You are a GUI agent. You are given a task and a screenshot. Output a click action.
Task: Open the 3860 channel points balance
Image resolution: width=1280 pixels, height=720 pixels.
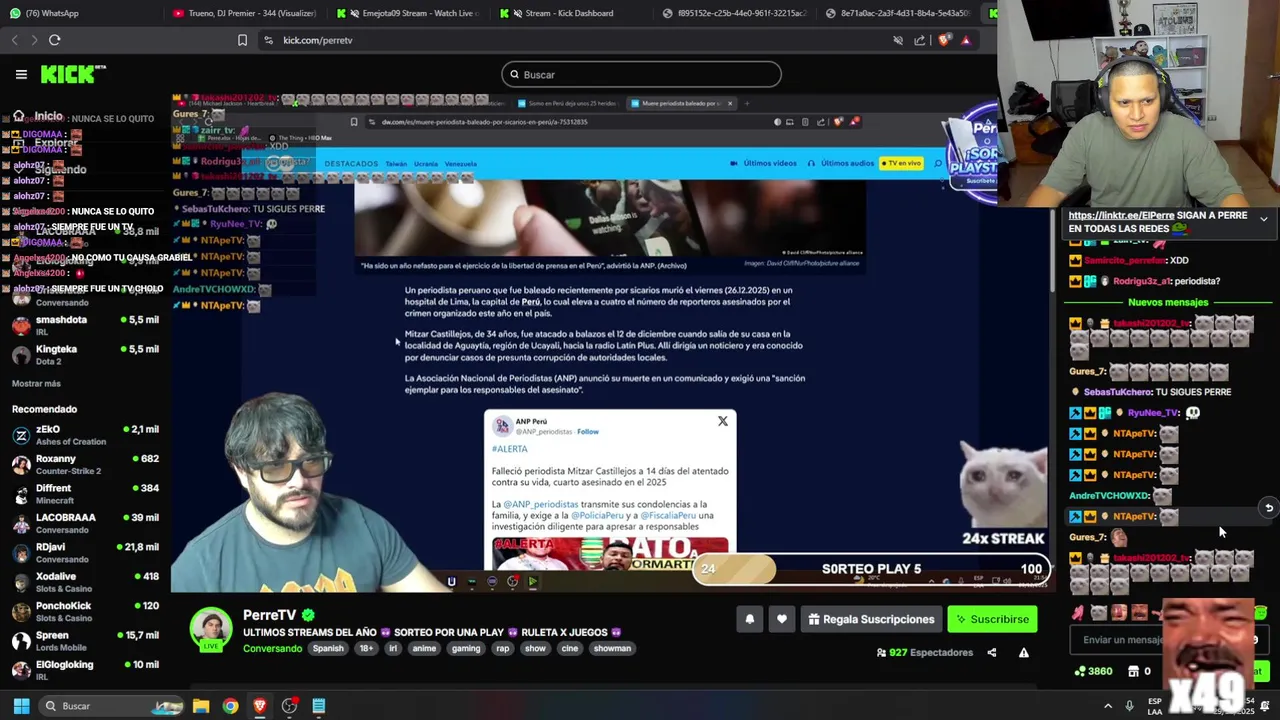point(1093,671)
